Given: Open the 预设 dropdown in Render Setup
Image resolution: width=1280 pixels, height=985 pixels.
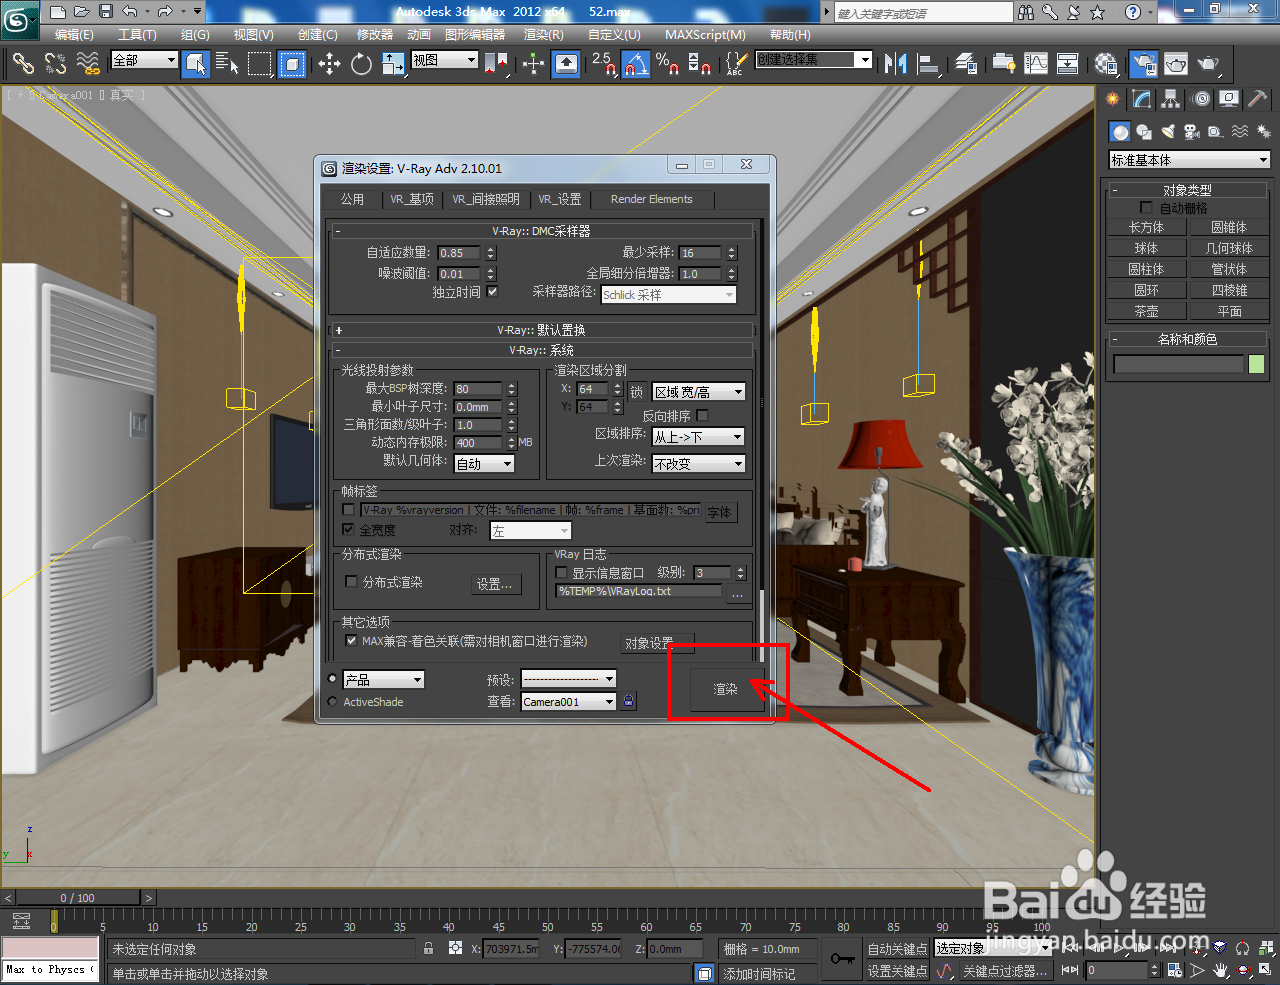Looking at the screenshot, I should pos(569,679).
